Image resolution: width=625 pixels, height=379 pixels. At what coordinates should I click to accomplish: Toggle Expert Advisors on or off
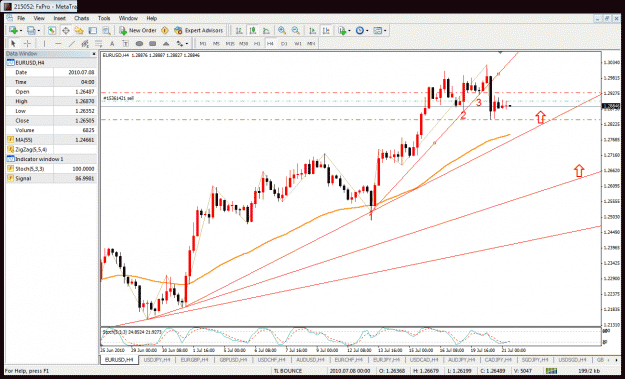click(199, 30)
